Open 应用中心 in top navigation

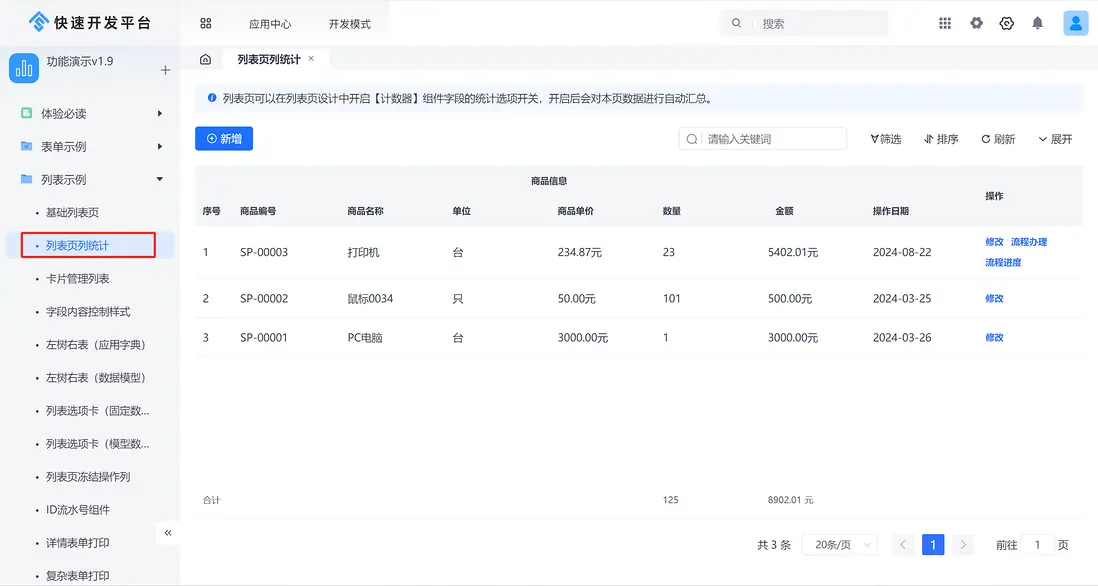point(270,24)
